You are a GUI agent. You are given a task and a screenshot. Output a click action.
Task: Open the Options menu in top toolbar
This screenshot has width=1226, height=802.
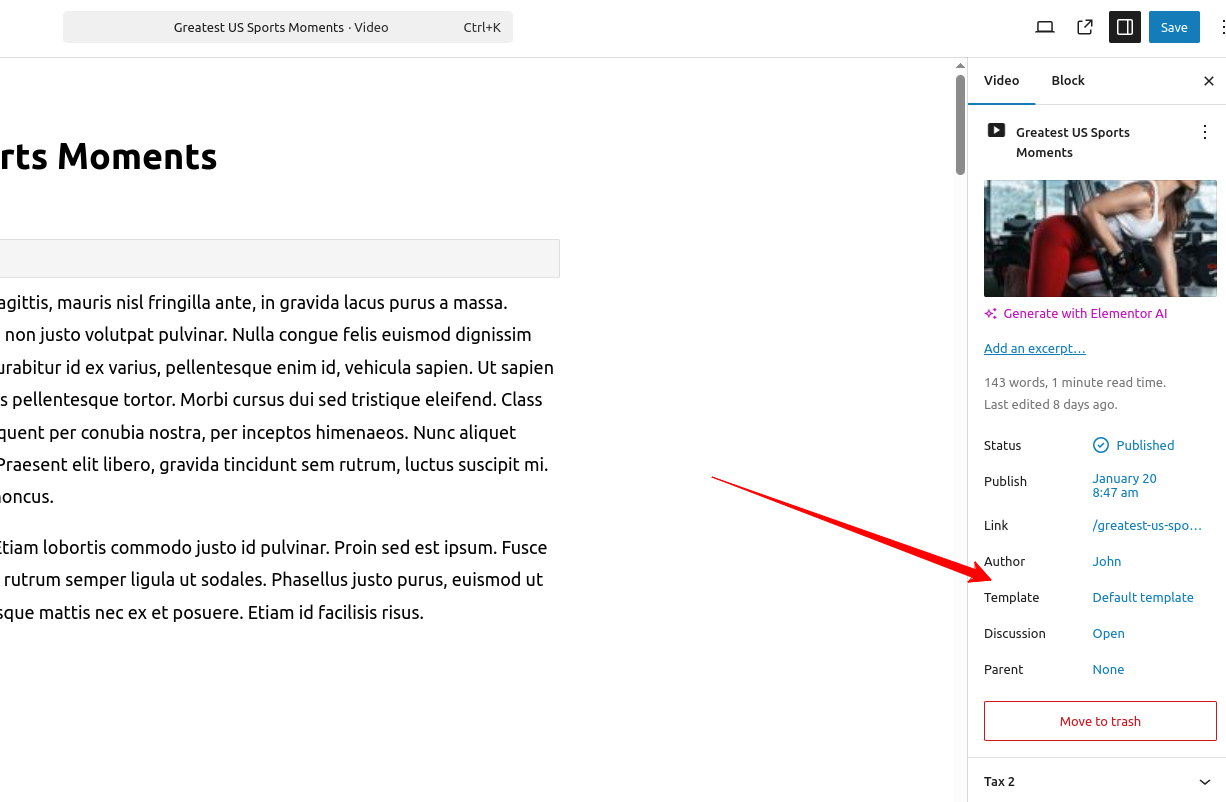click(1221, 27)
